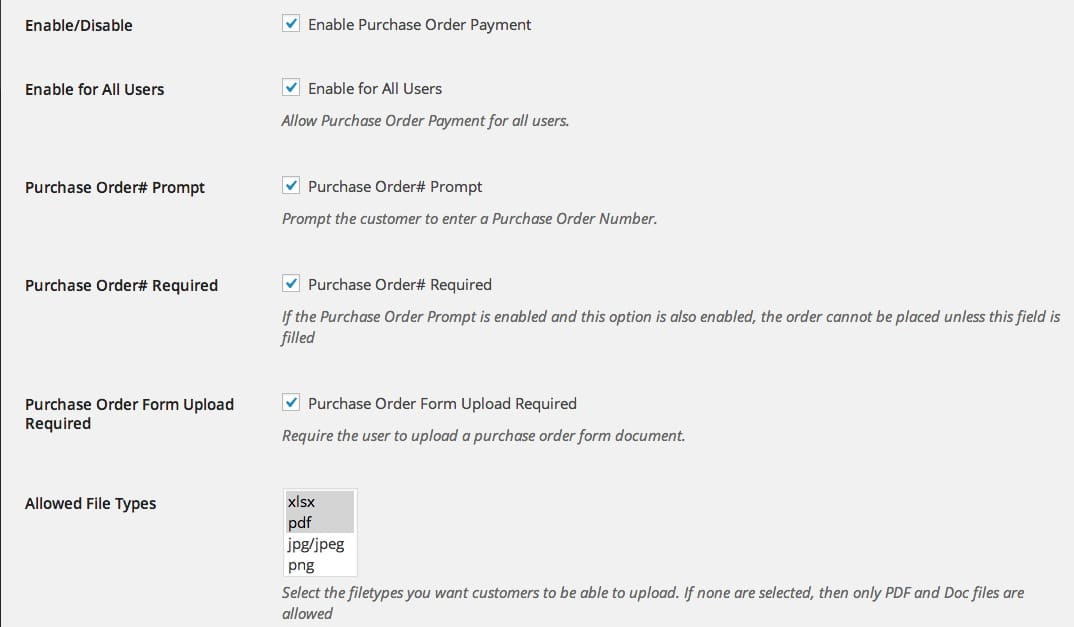This screenshot has height=627, width=1074.
Task: Click the "Select the filetypes" help text
Action: [x=653, y=593]
